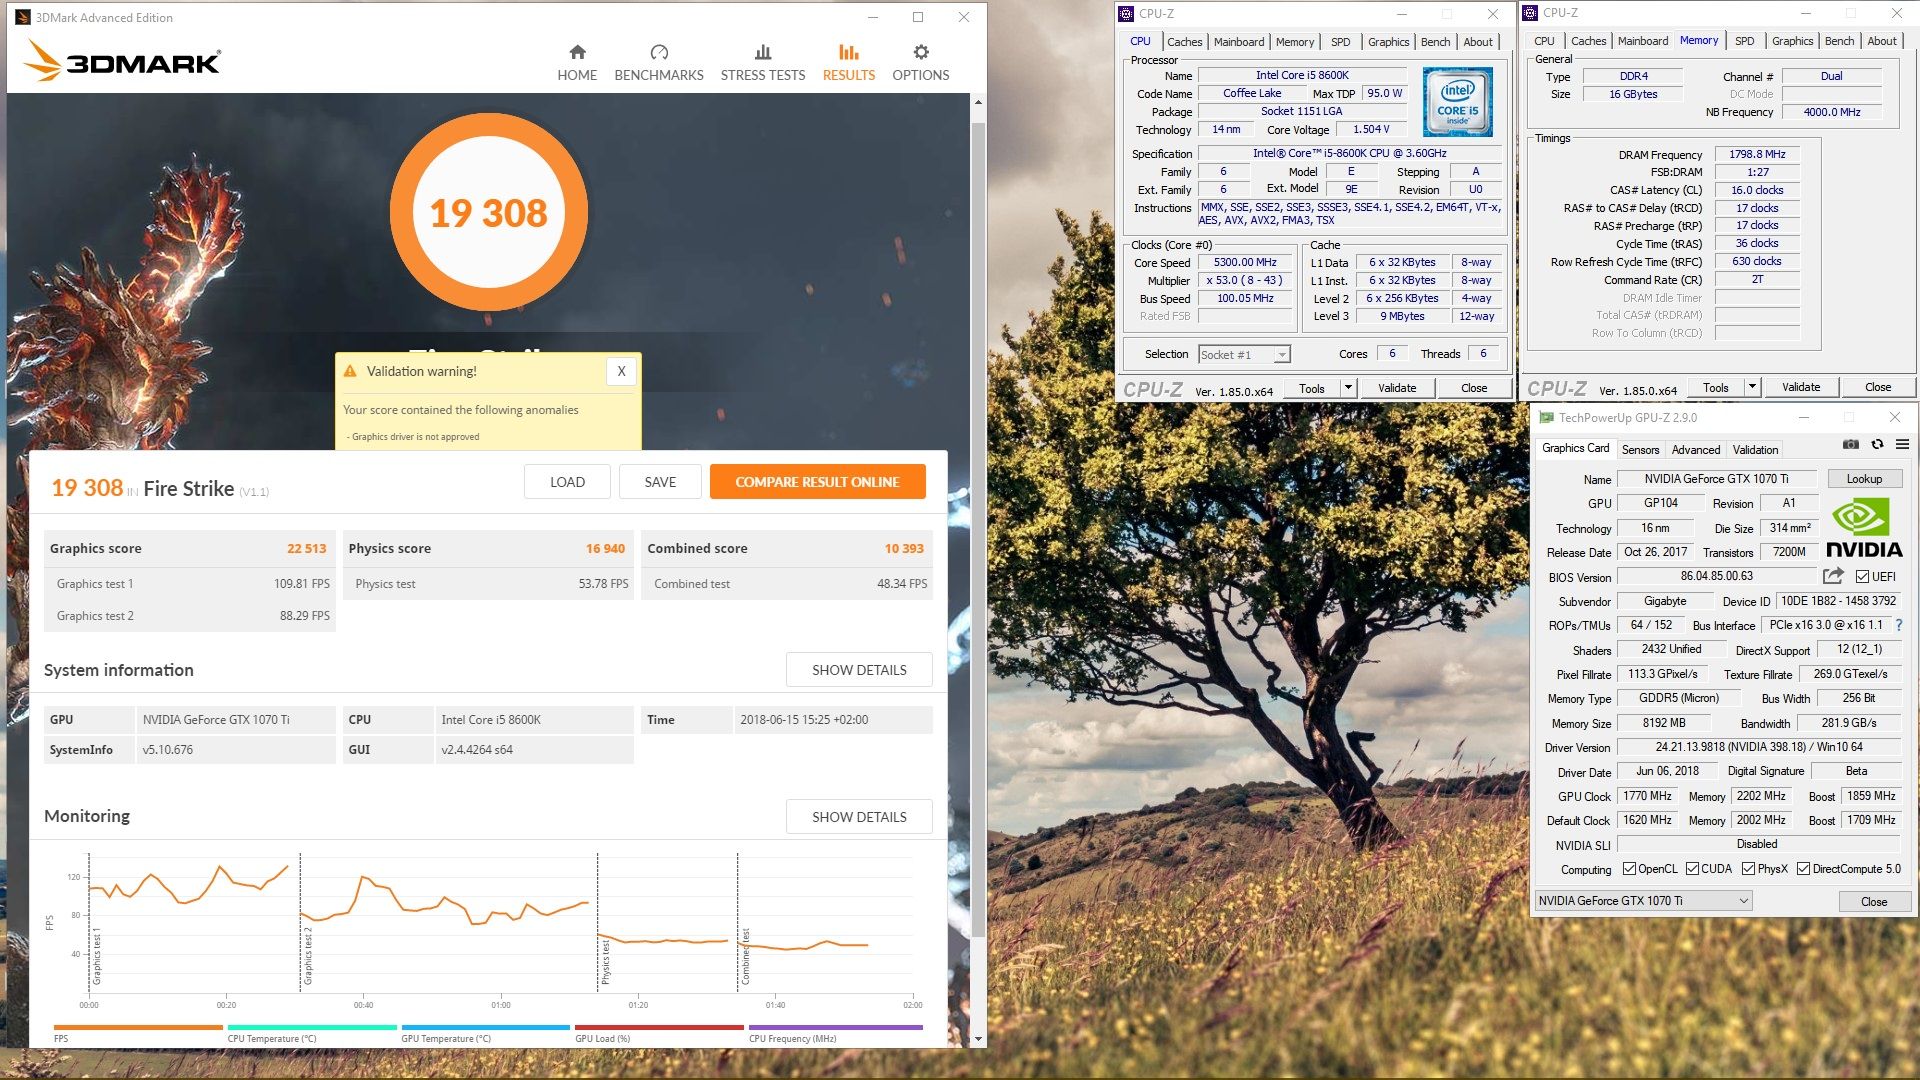Click the Bus Interface question mark

click(x=1898, y=625)
